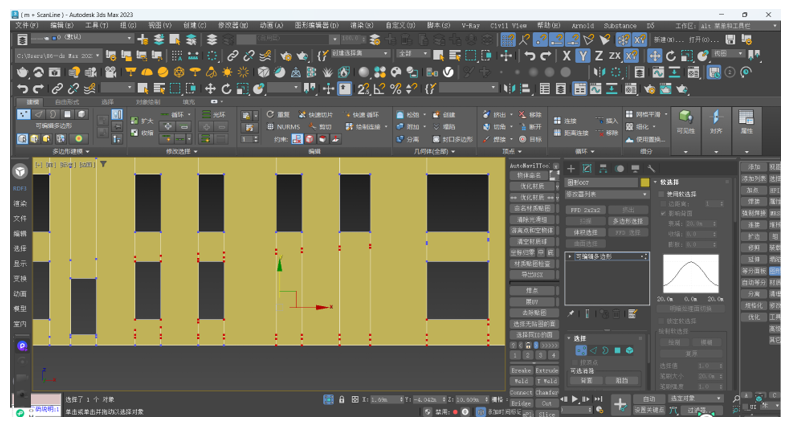
Task: Activate Vertex sub-object selection mode
Action: click(581, 351)
